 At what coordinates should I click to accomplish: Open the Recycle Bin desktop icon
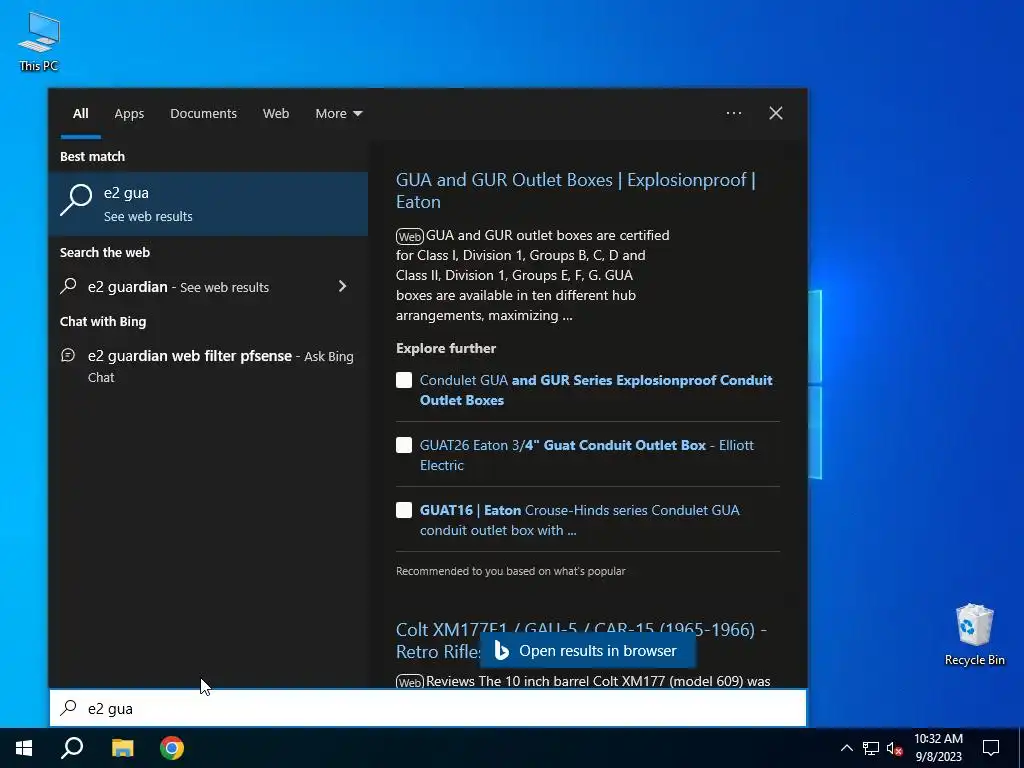974,635
